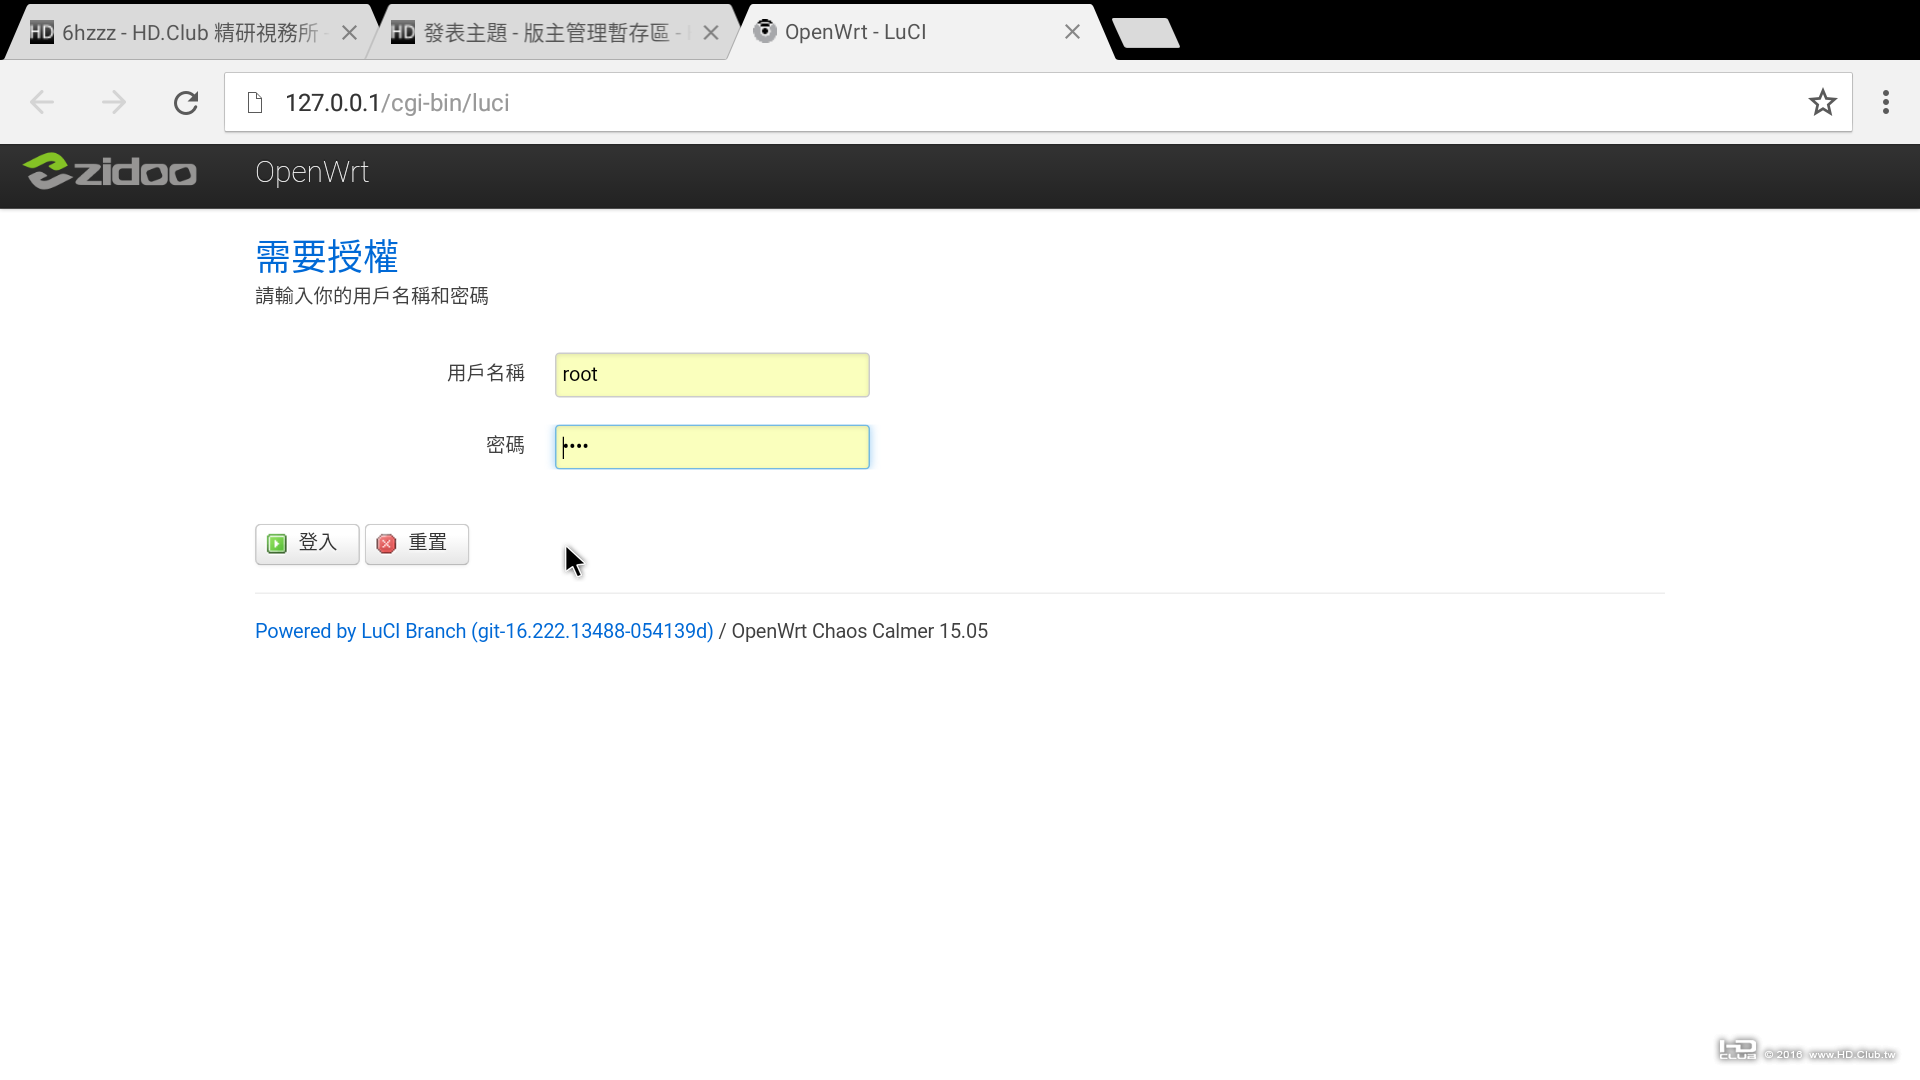Focus the username field containing root
The height and width of the screenshot is (1080, 1920).
(712, 375)
